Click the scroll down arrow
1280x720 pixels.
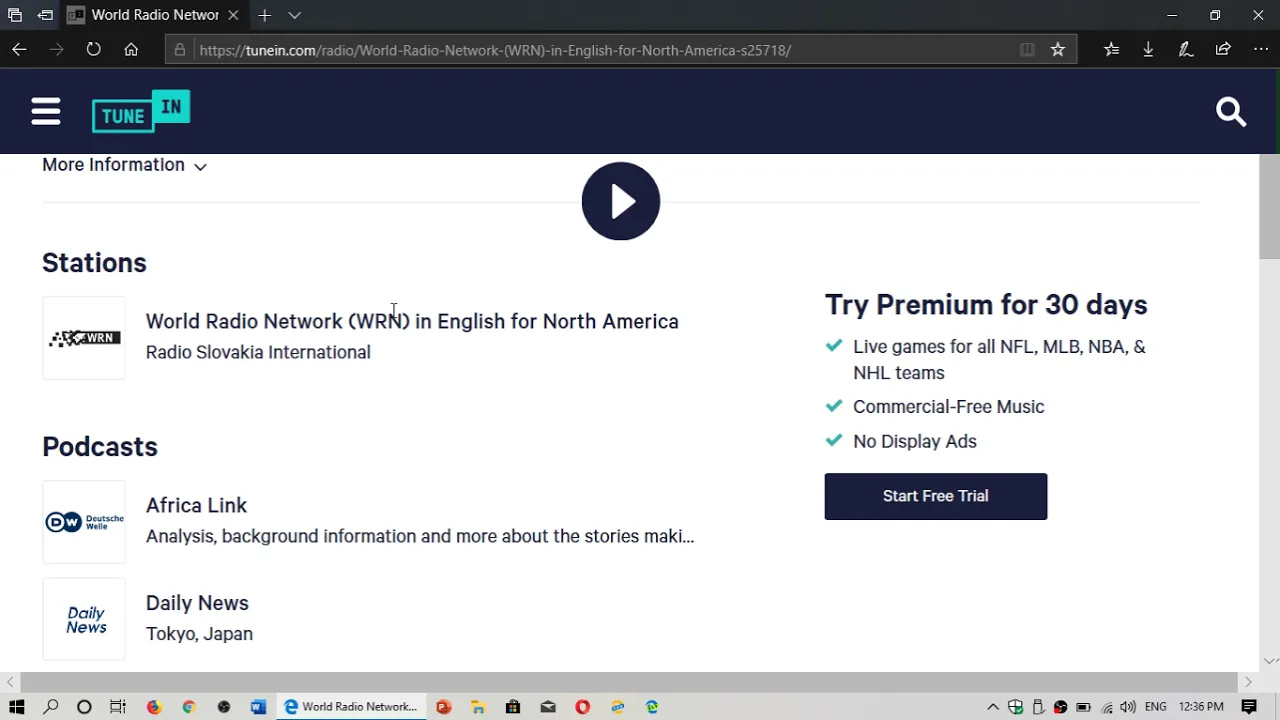(x=1270, y=661)
